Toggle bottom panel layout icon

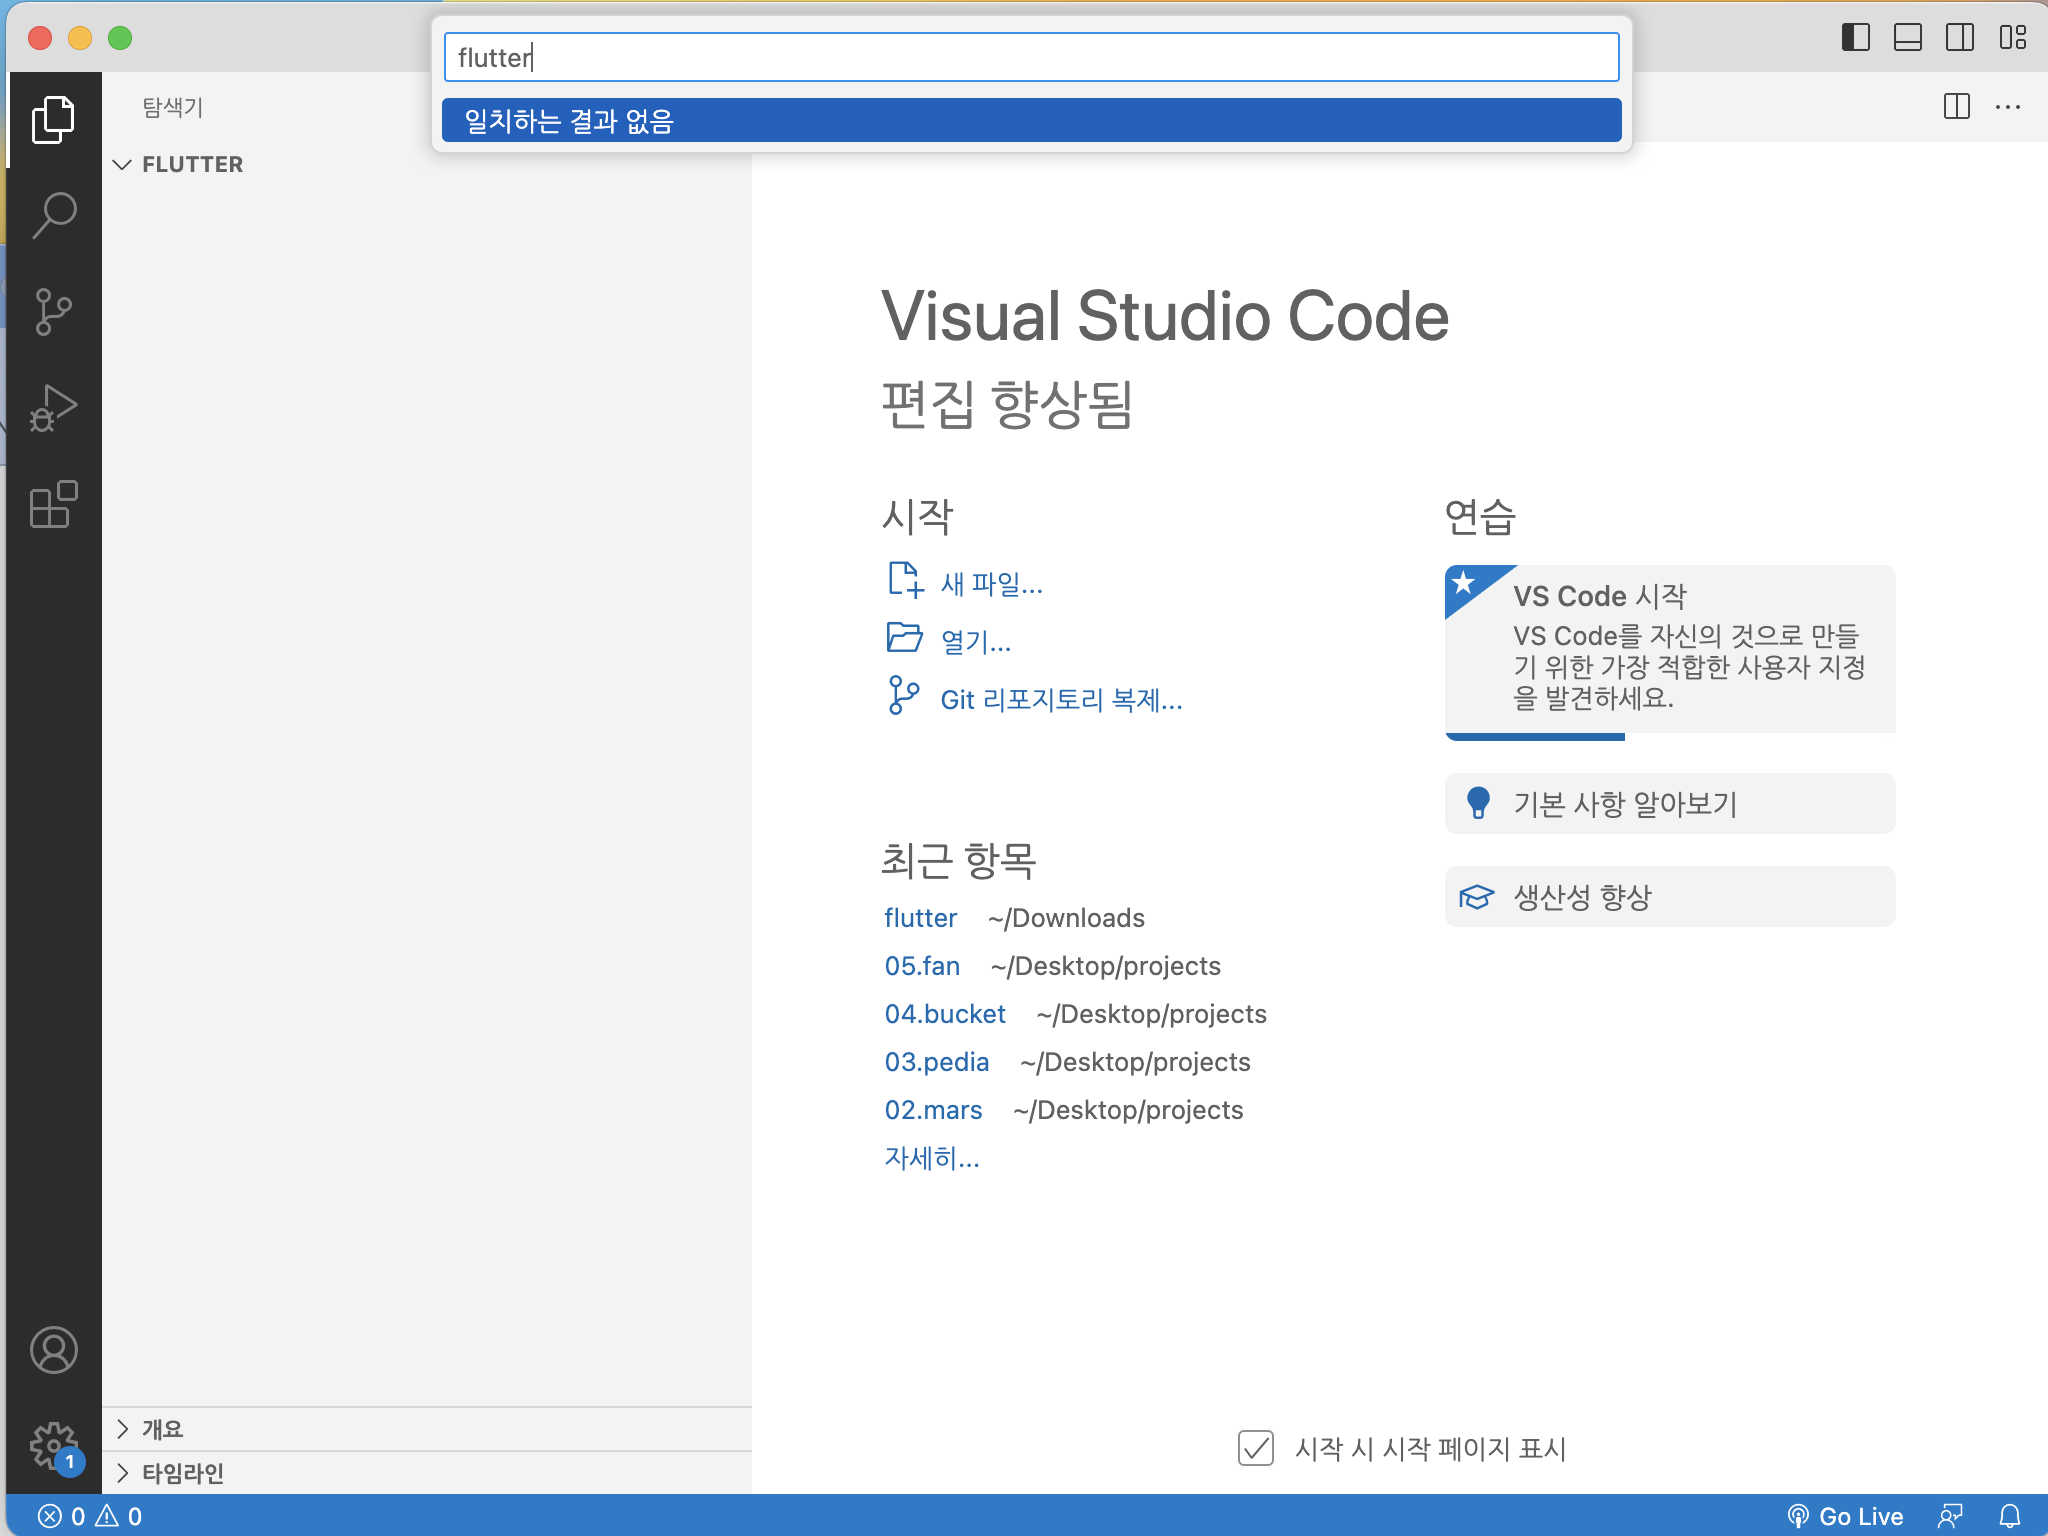coord(1908,38)
